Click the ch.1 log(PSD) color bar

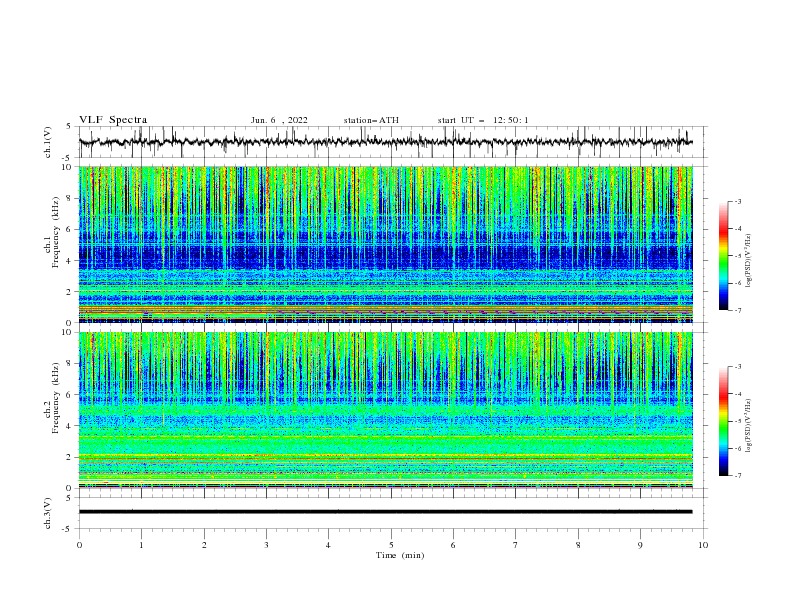(x=723, y=256)
